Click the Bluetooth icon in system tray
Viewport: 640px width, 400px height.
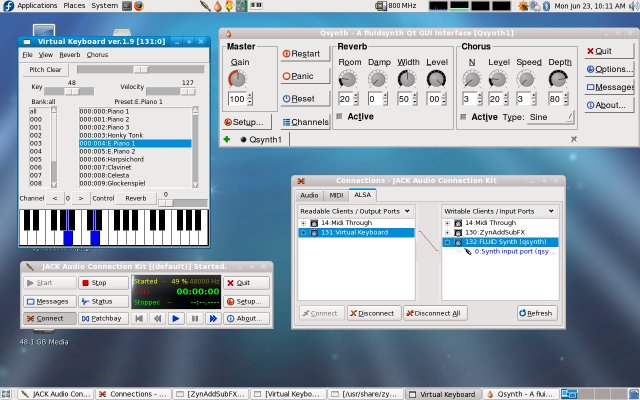(x=547, y=6)
